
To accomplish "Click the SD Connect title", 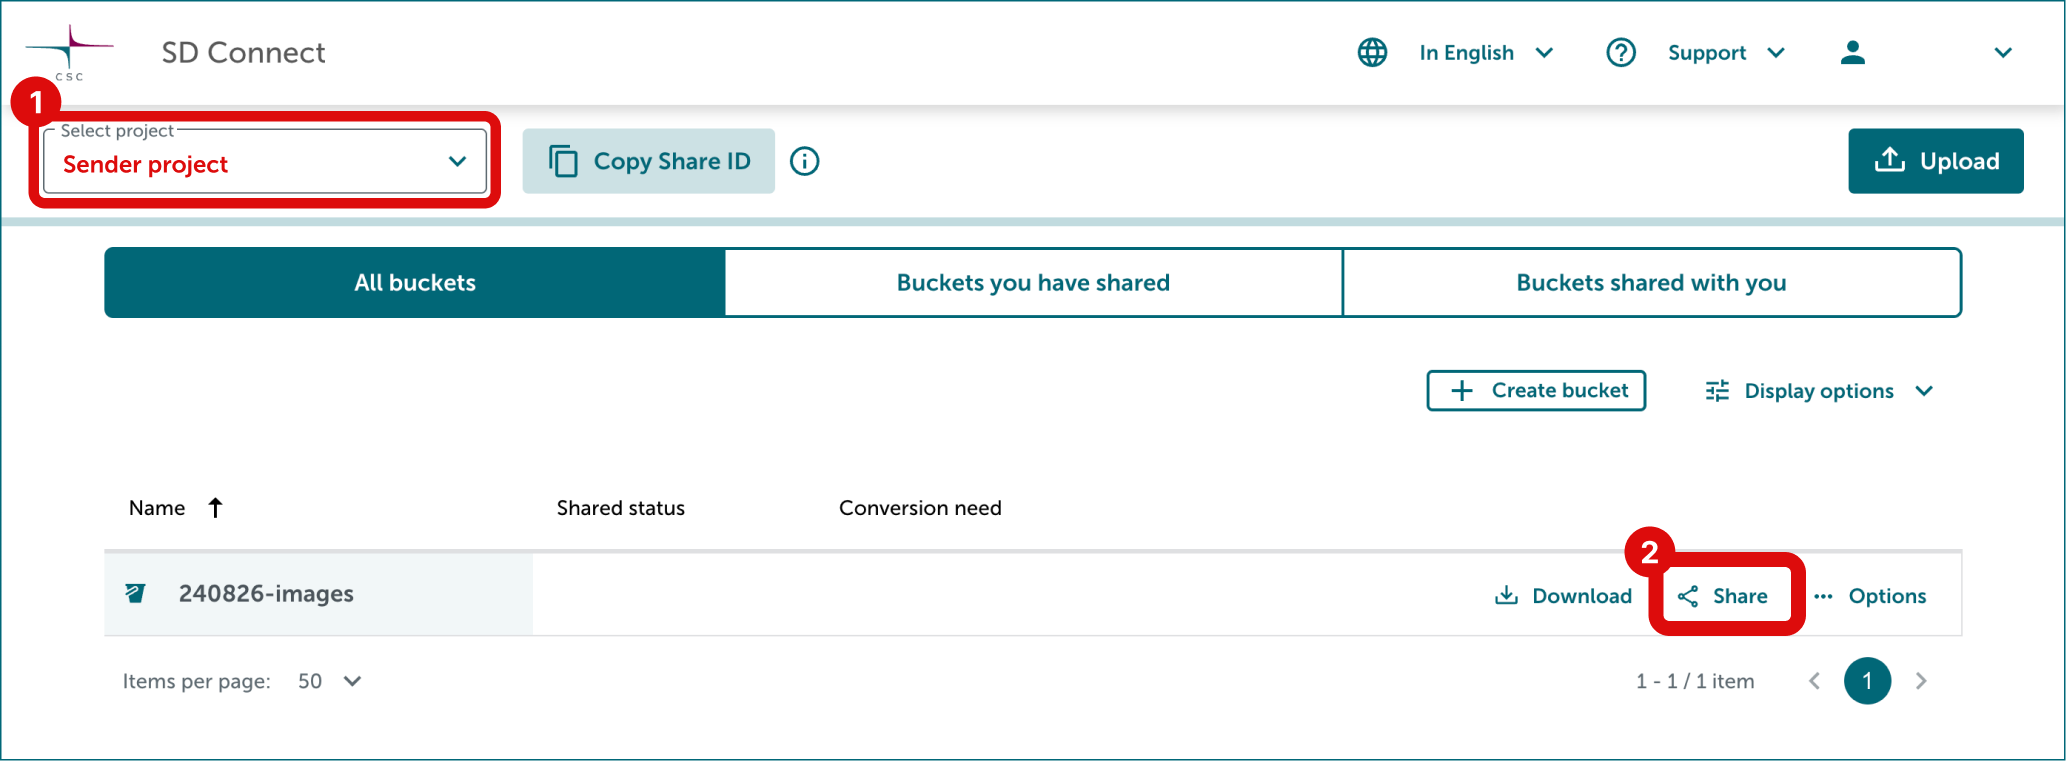I will click(243, 52).
